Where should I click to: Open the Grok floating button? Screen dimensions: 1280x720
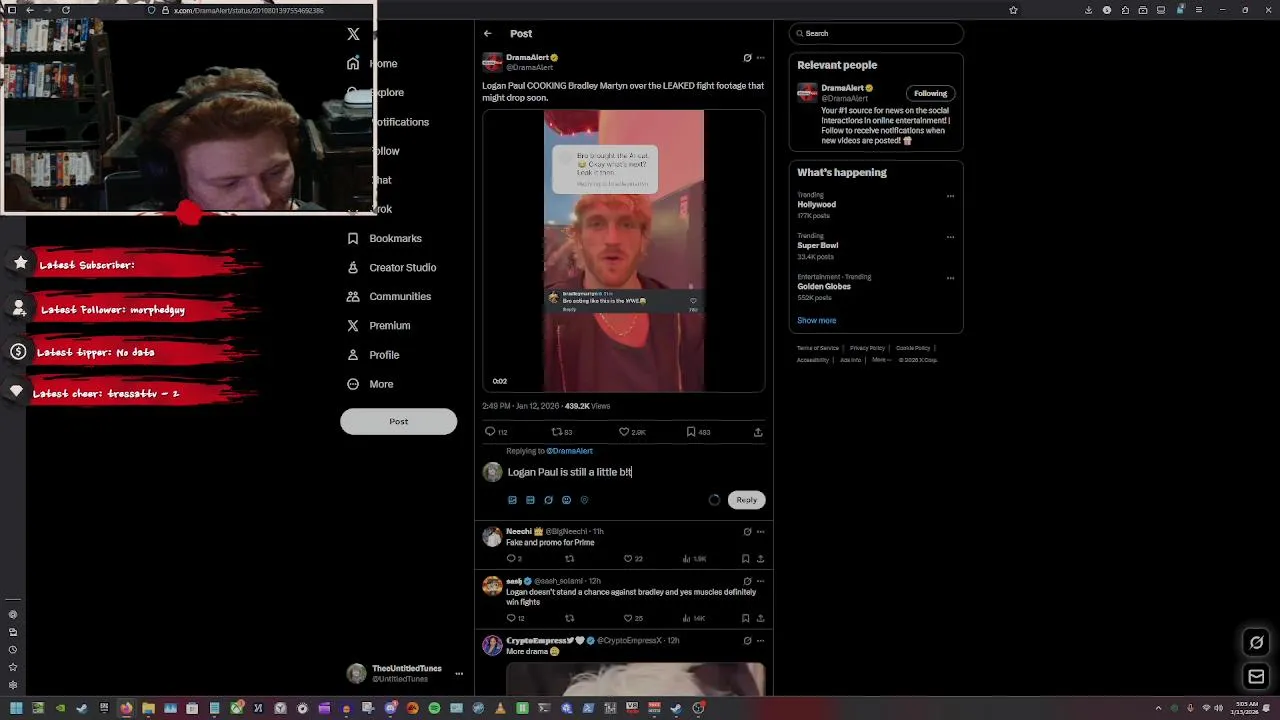pyautogui.click(x=1257, y=643)
